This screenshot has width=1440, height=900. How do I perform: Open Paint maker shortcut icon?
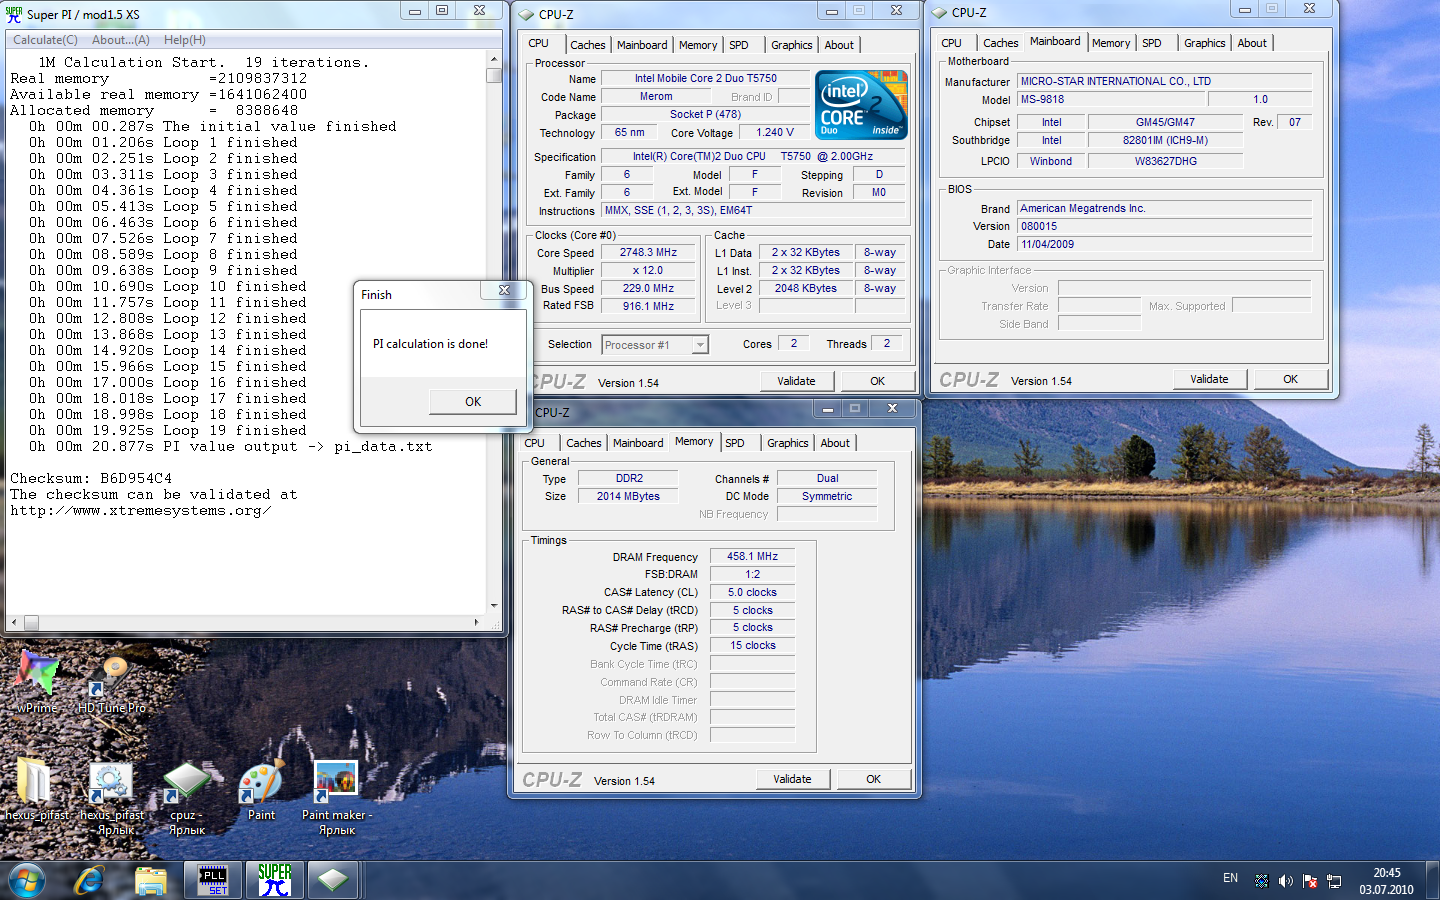click(337, 797)
